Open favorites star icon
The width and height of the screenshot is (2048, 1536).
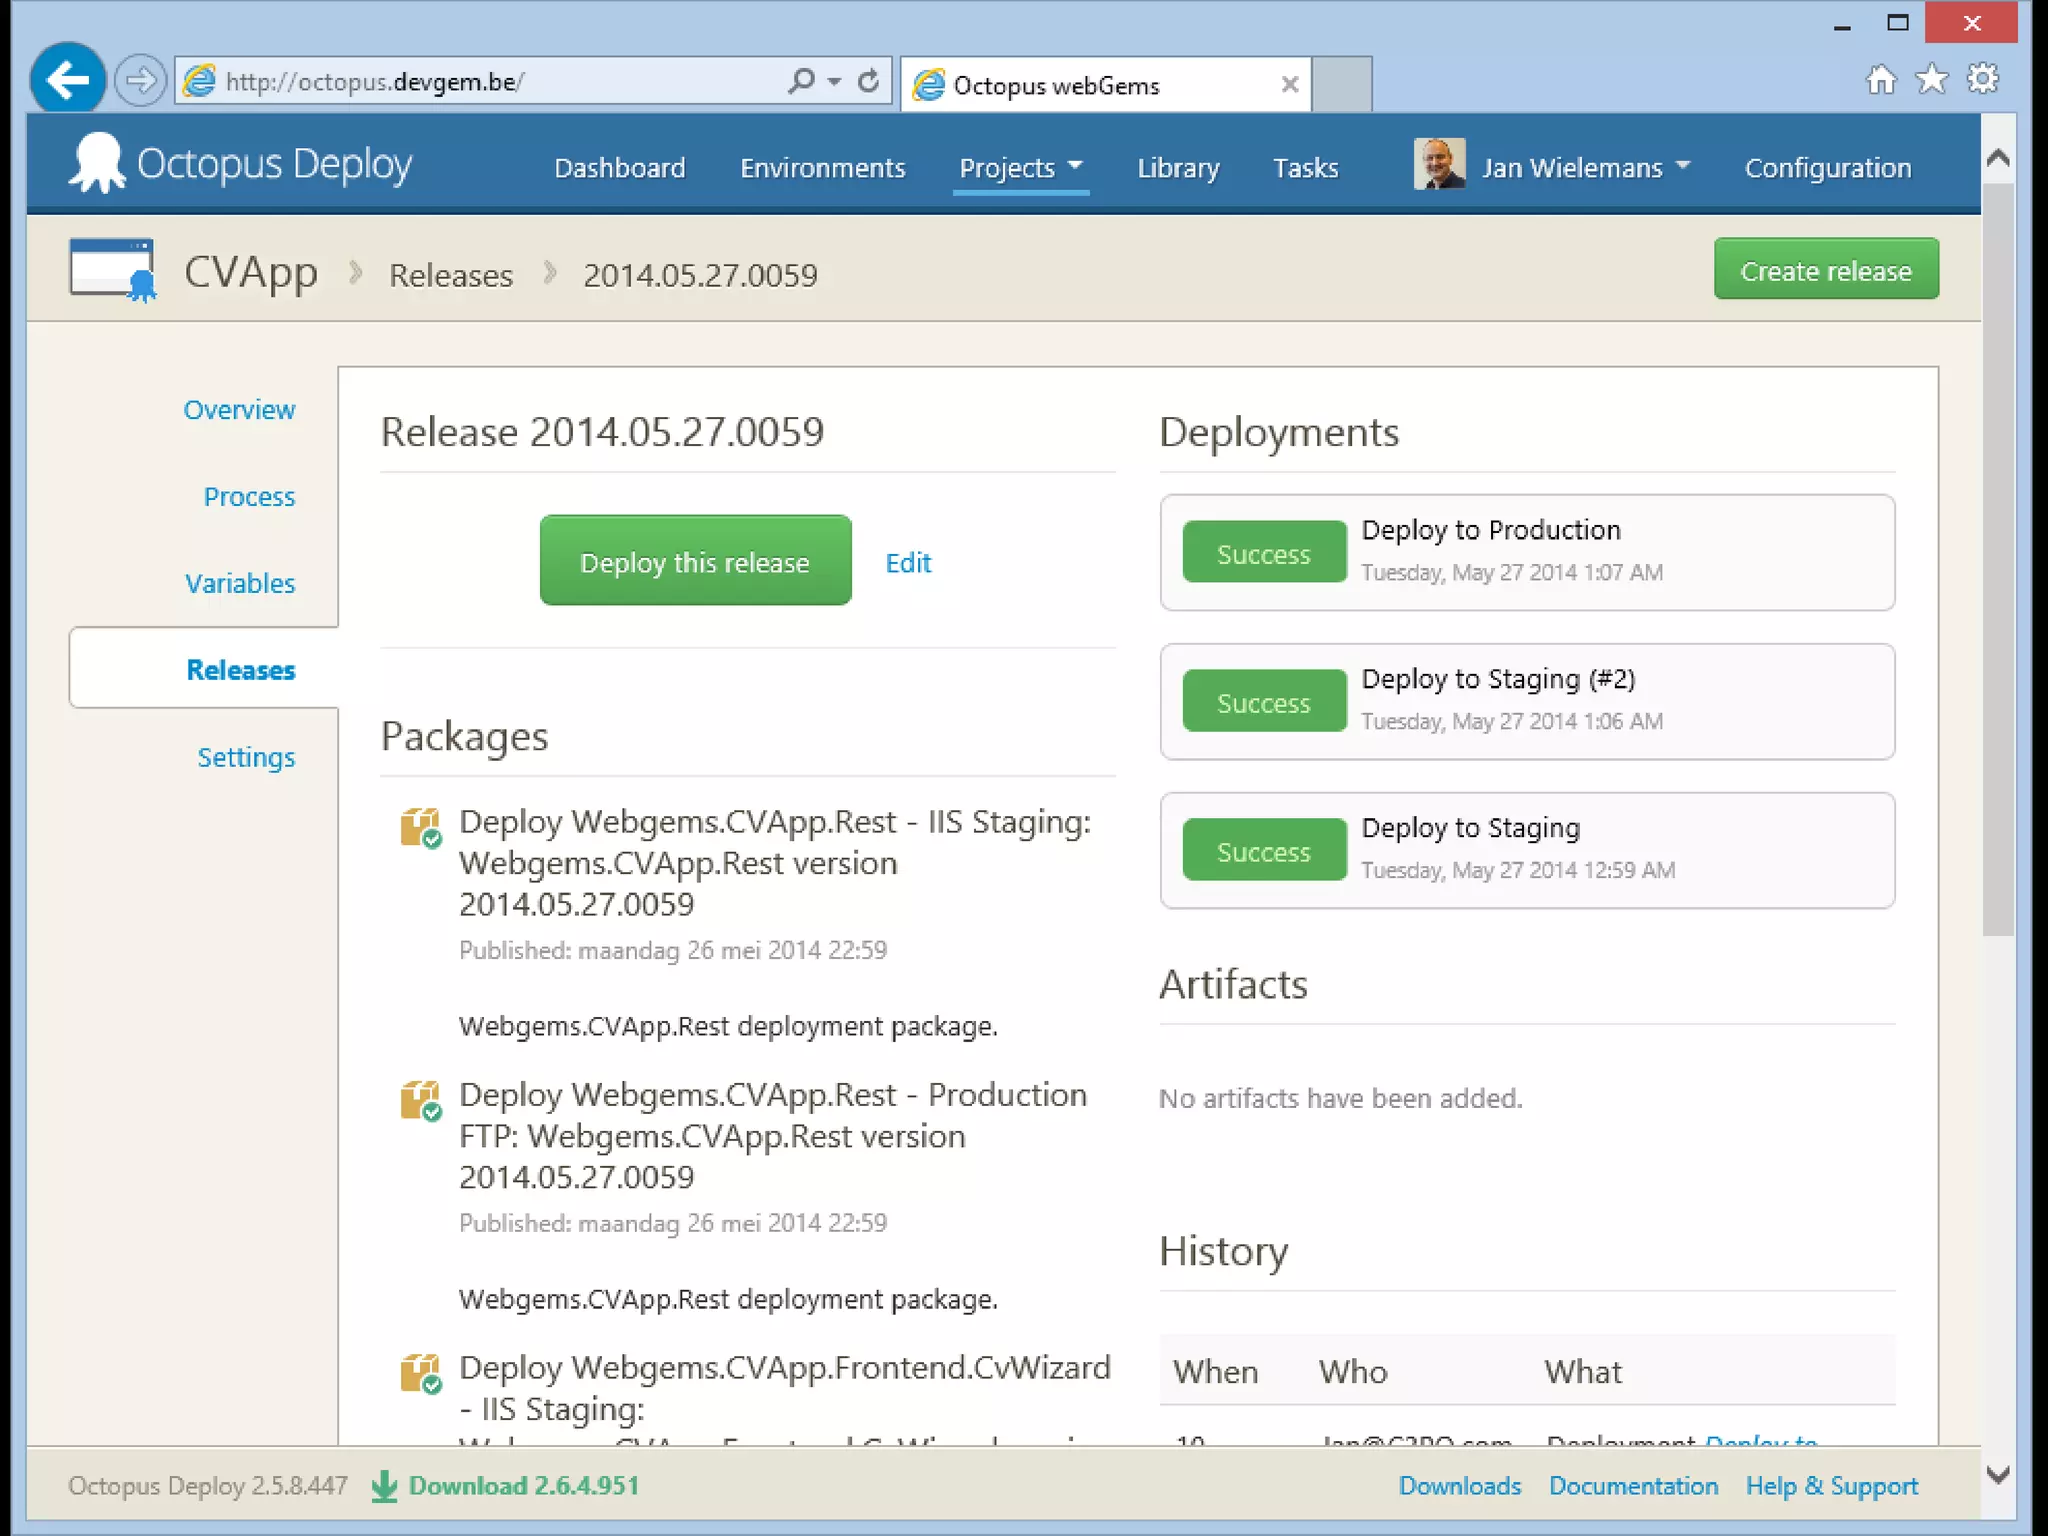tap(1932, 79)
